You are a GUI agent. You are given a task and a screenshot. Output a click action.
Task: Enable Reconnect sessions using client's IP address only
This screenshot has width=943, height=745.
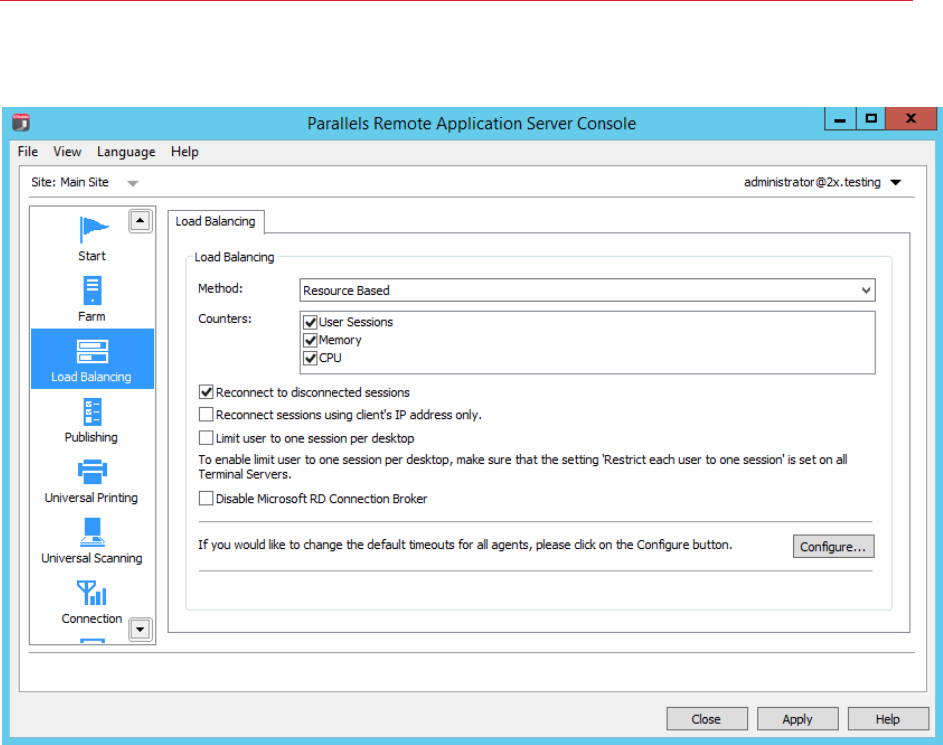point(206,414)
